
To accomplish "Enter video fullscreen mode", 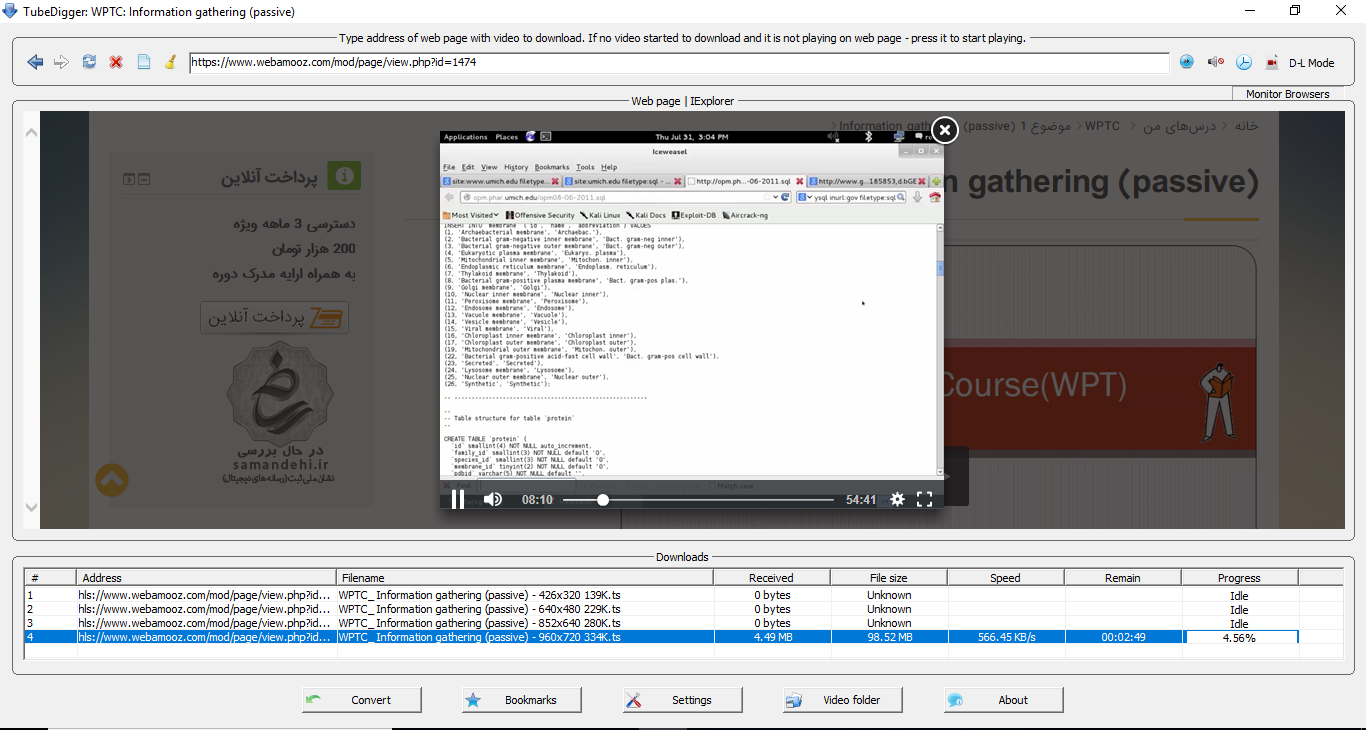I will [x=925, y=499].
